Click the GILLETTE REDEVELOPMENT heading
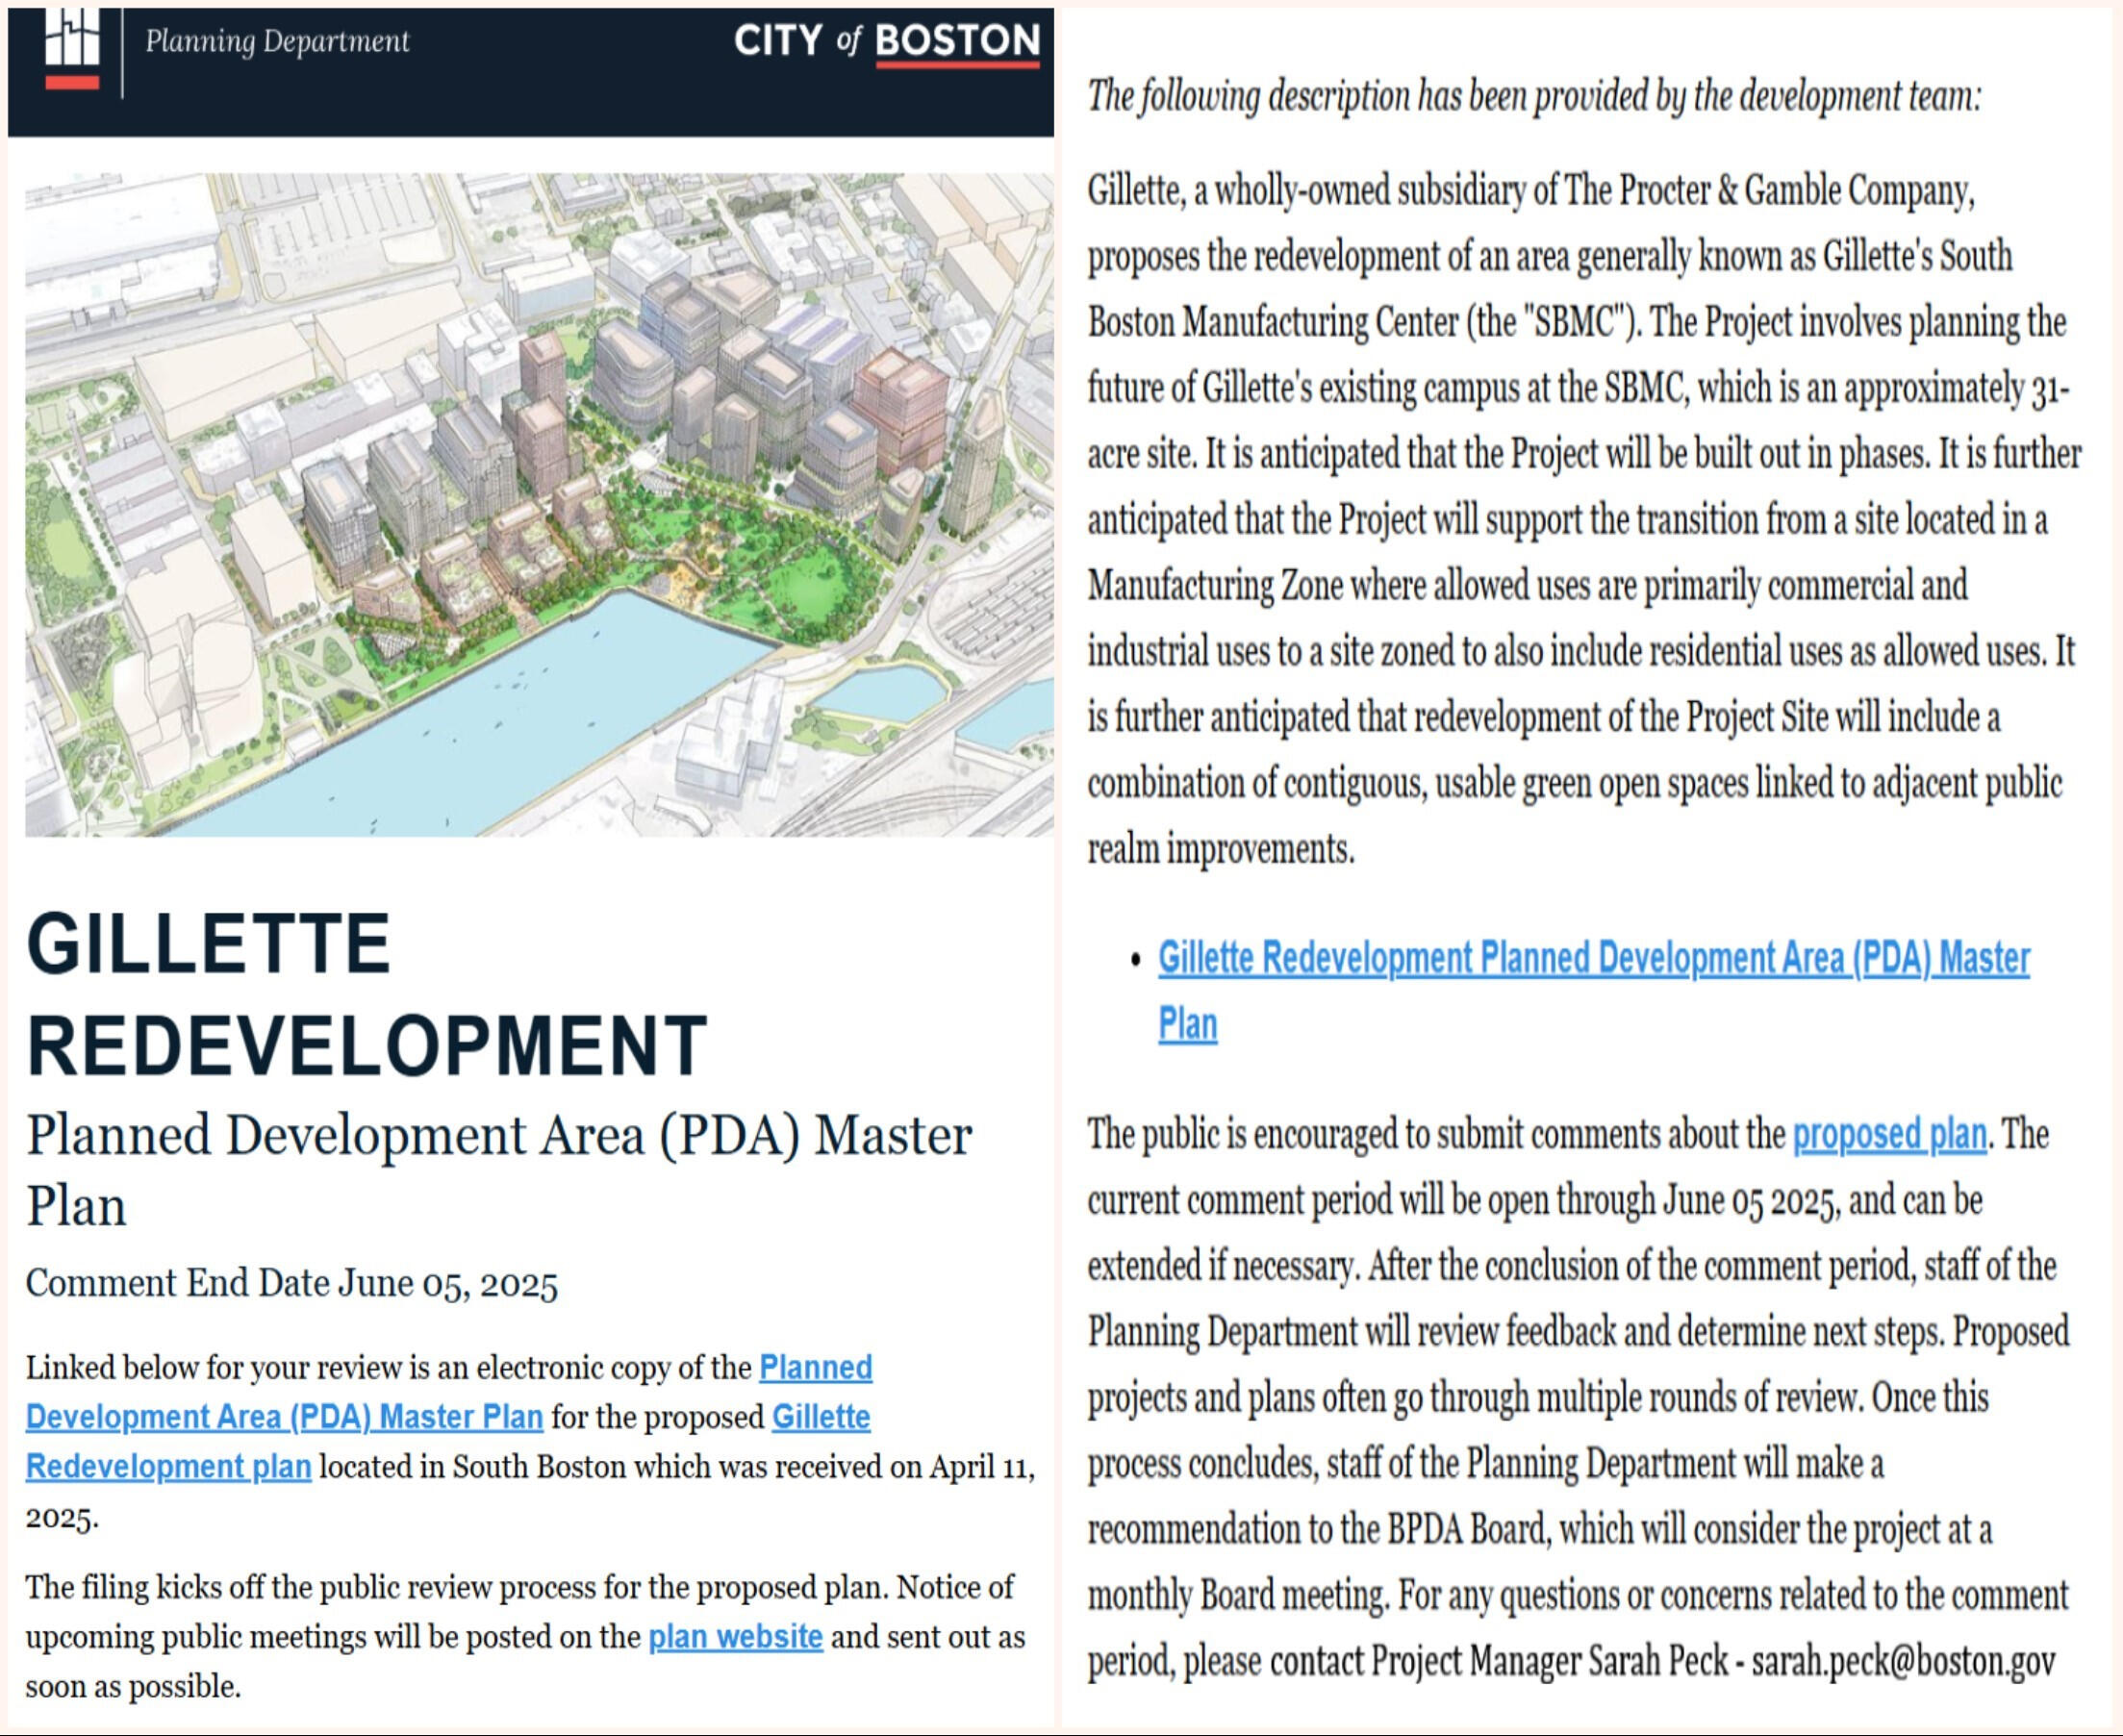The width and height of the screenshot is (2123, 1736). pos(367,993)
